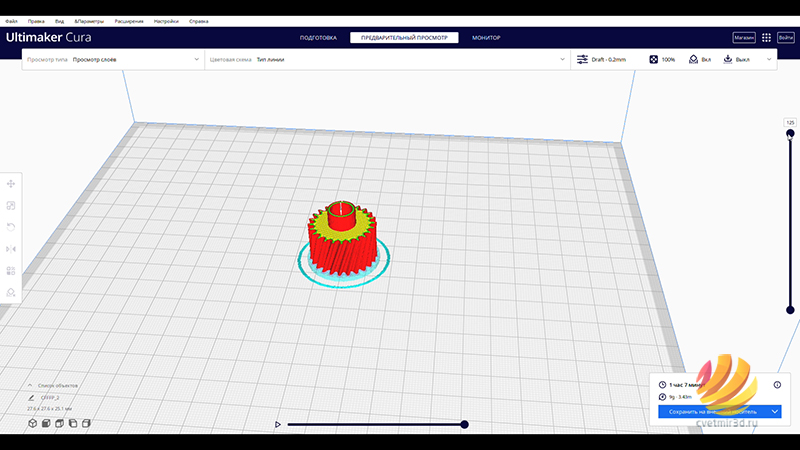Click the simulation path slider handle
The image size is (800, 450).
click(464, 424)
